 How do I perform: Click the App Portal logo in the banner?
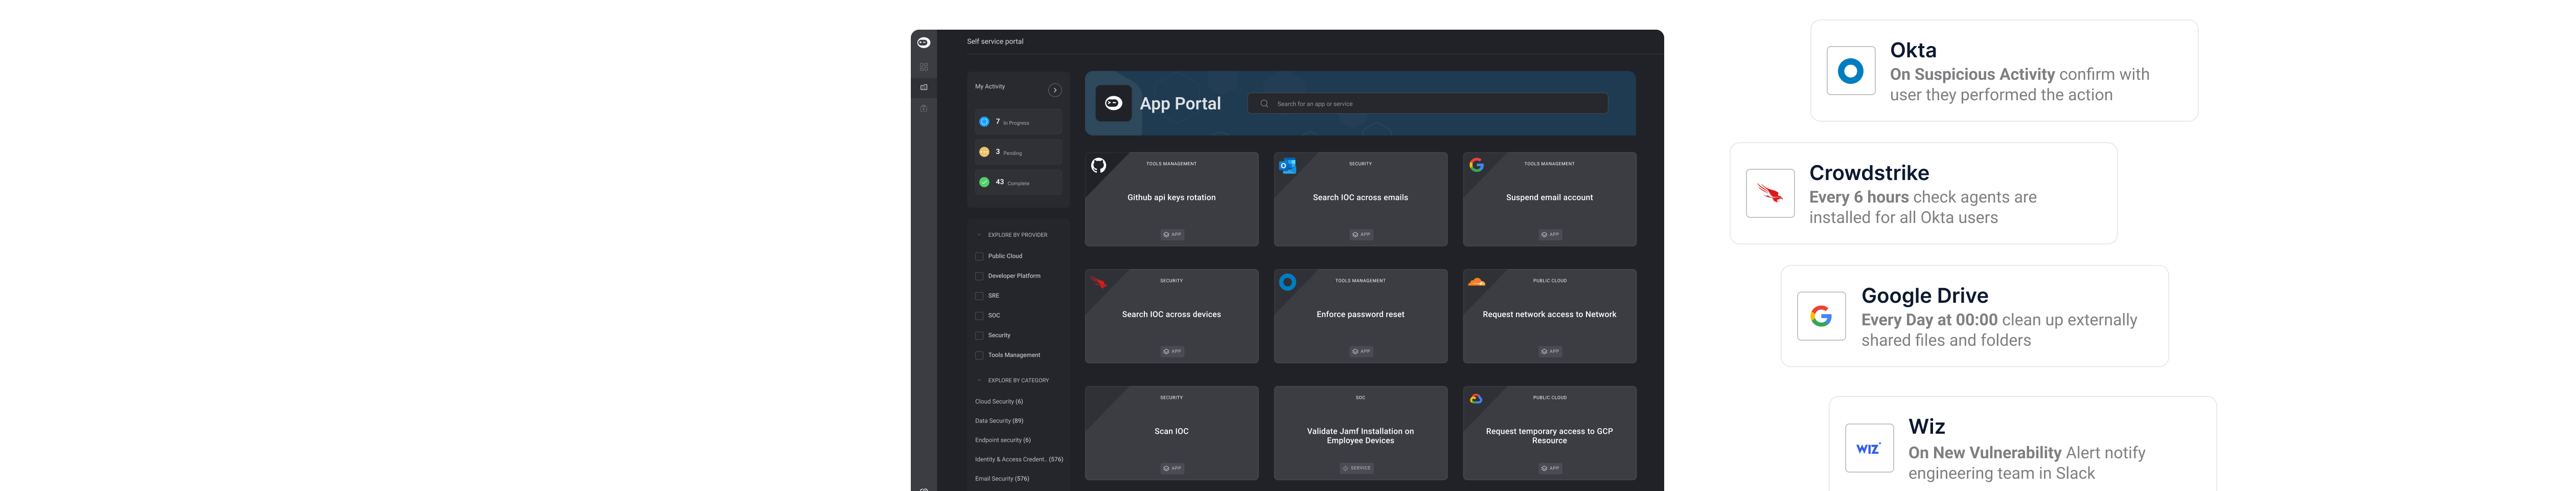coord(1113,103)
